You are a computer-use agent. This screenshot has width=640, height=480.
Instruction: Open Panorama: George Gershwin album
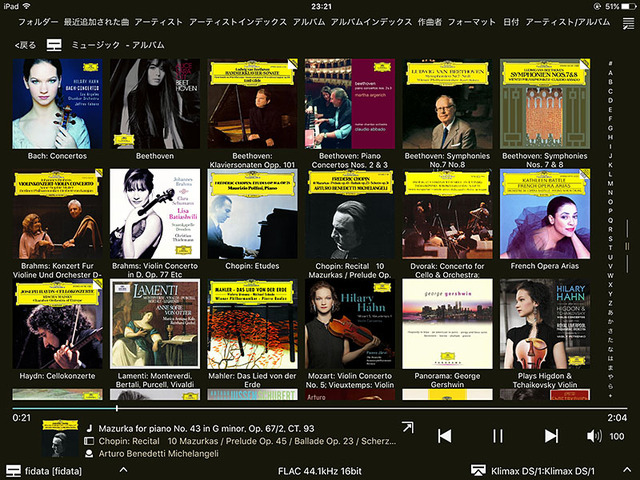(447, 324)
